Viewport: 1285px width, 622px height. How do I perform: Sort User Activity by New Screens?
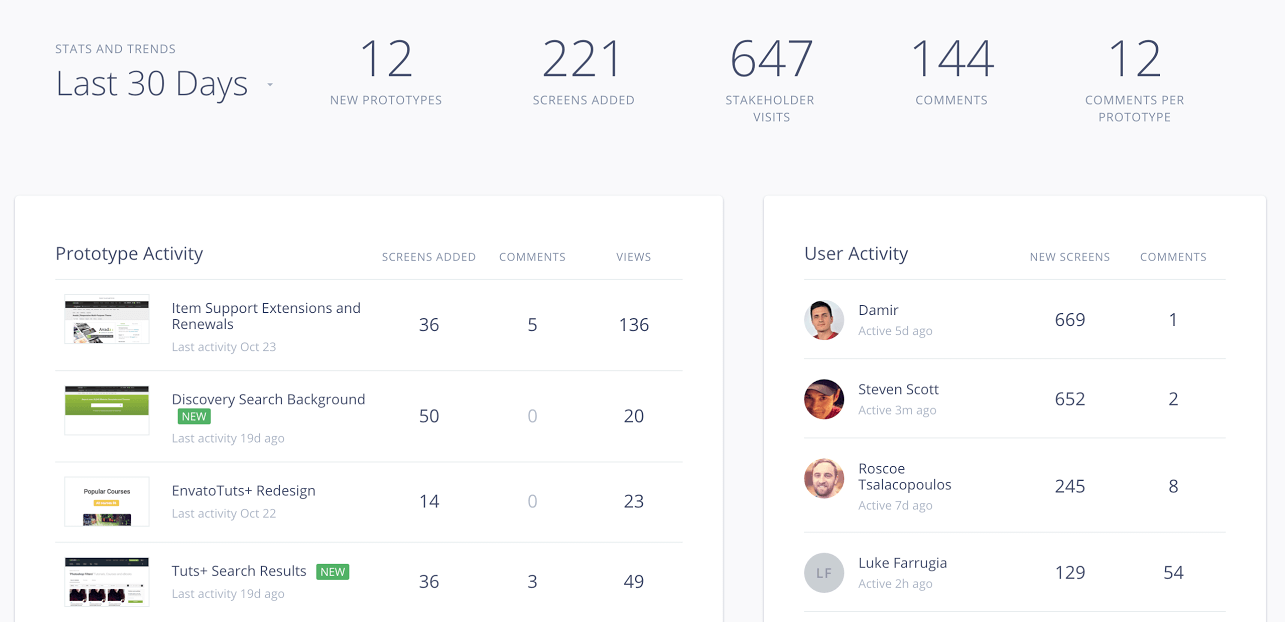click(1070, 257)
